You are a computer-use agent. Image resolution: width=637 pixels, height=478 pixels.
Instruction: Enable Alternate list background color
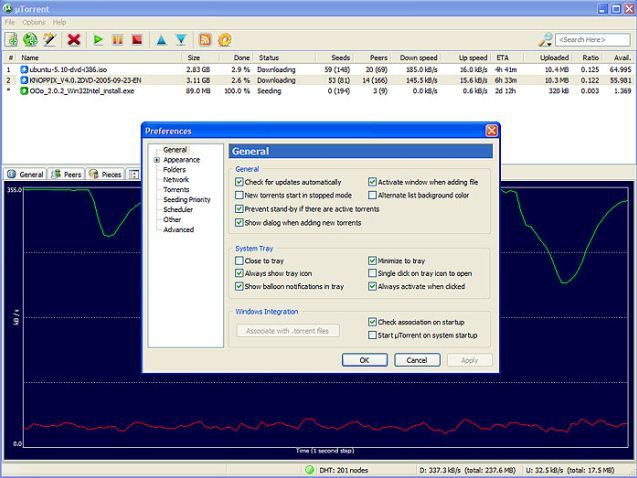click(x=373, y=195)
